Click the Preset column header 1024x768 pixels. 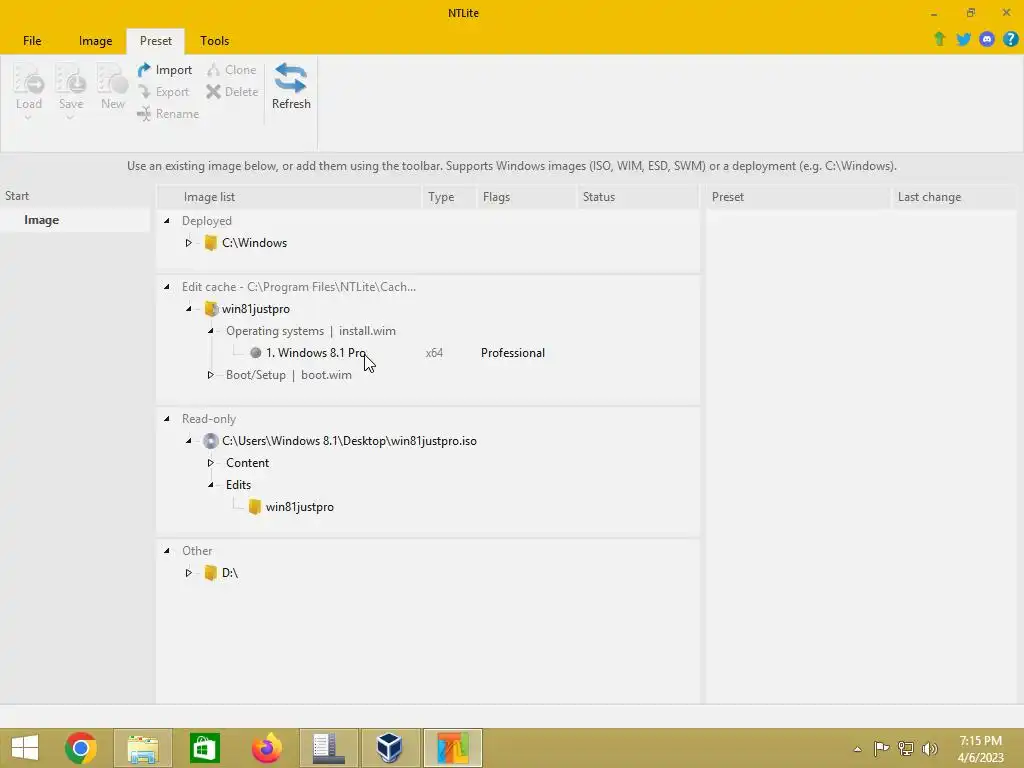pyautogui.click(x=798, y=197)
